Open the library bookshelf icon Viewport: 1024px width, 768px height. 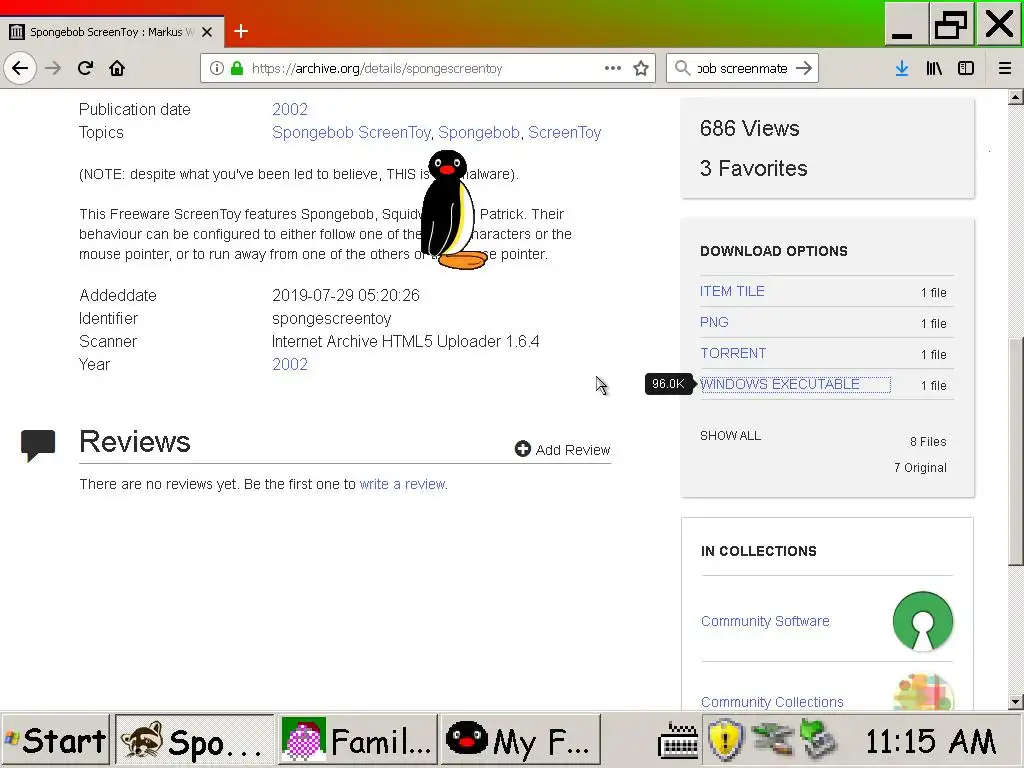click(934, 68)
